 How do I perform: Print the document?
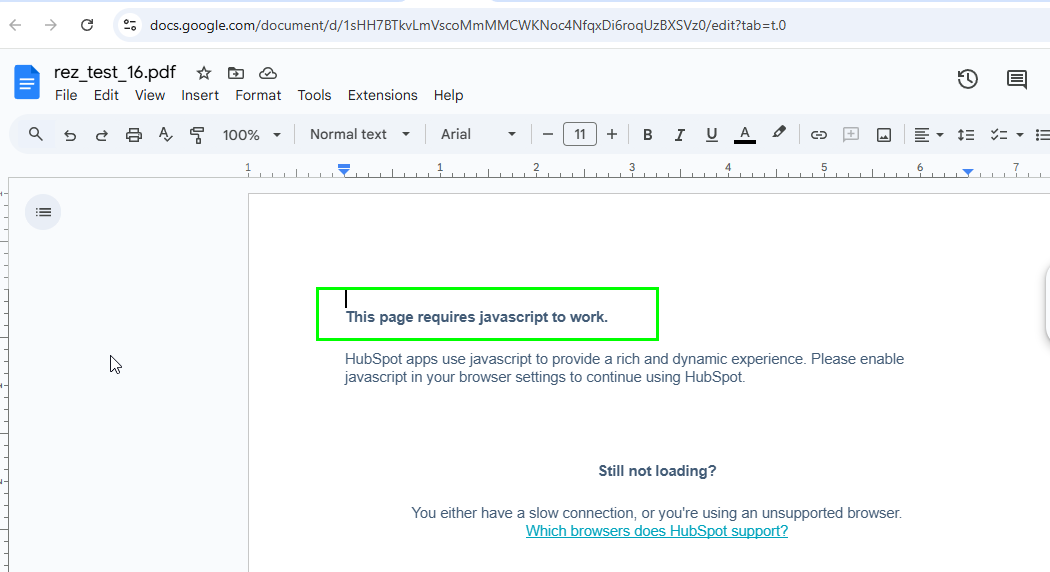coord(134,135)
